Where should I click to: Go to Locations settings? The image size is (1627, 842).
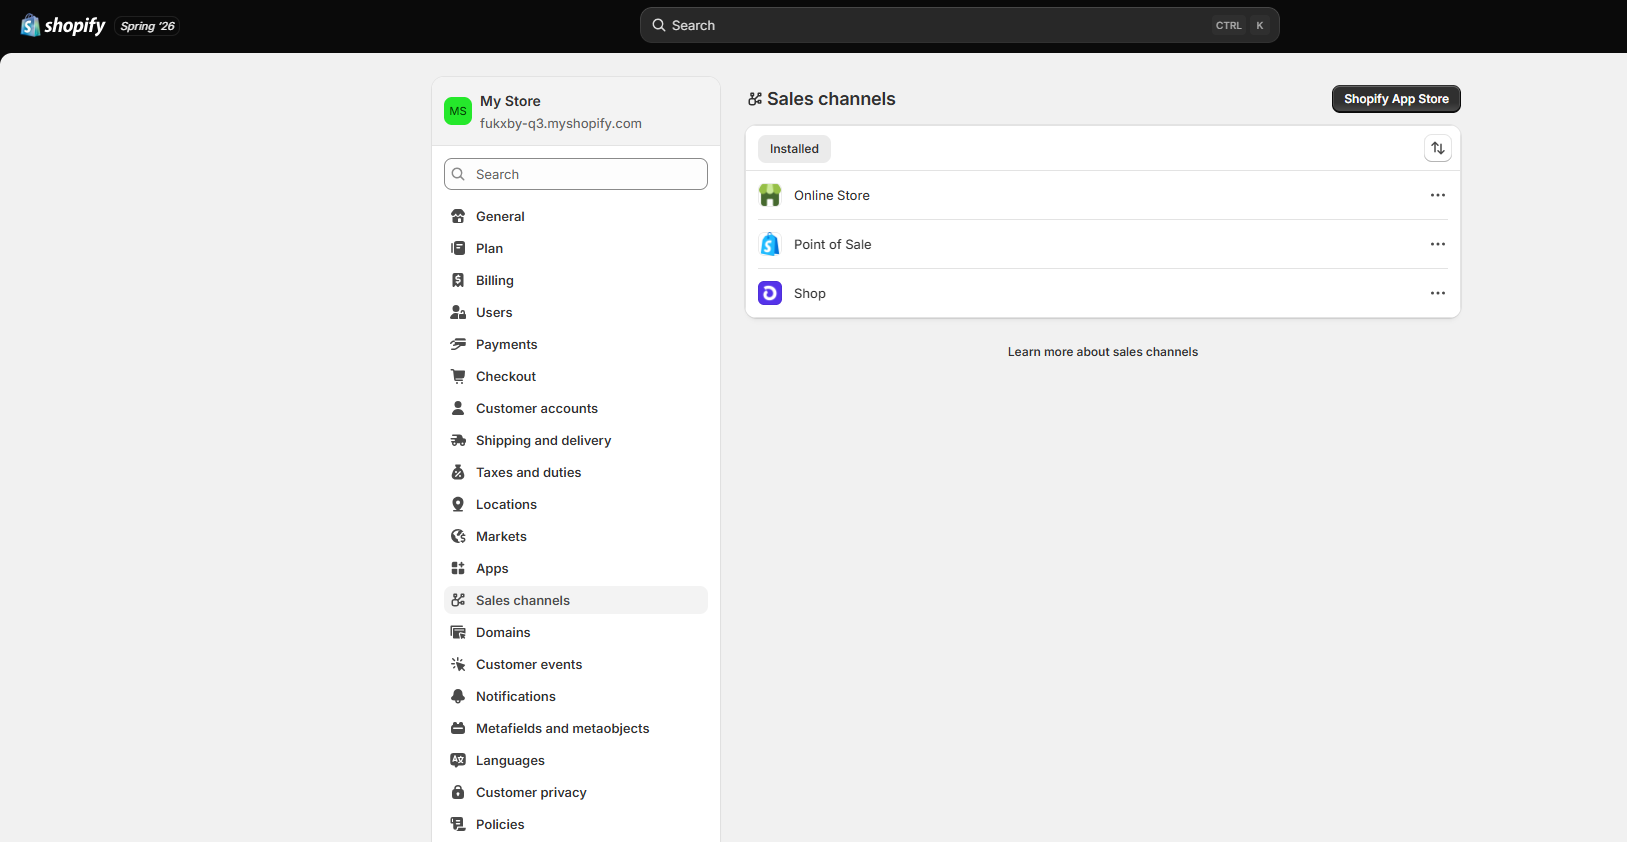576,504
